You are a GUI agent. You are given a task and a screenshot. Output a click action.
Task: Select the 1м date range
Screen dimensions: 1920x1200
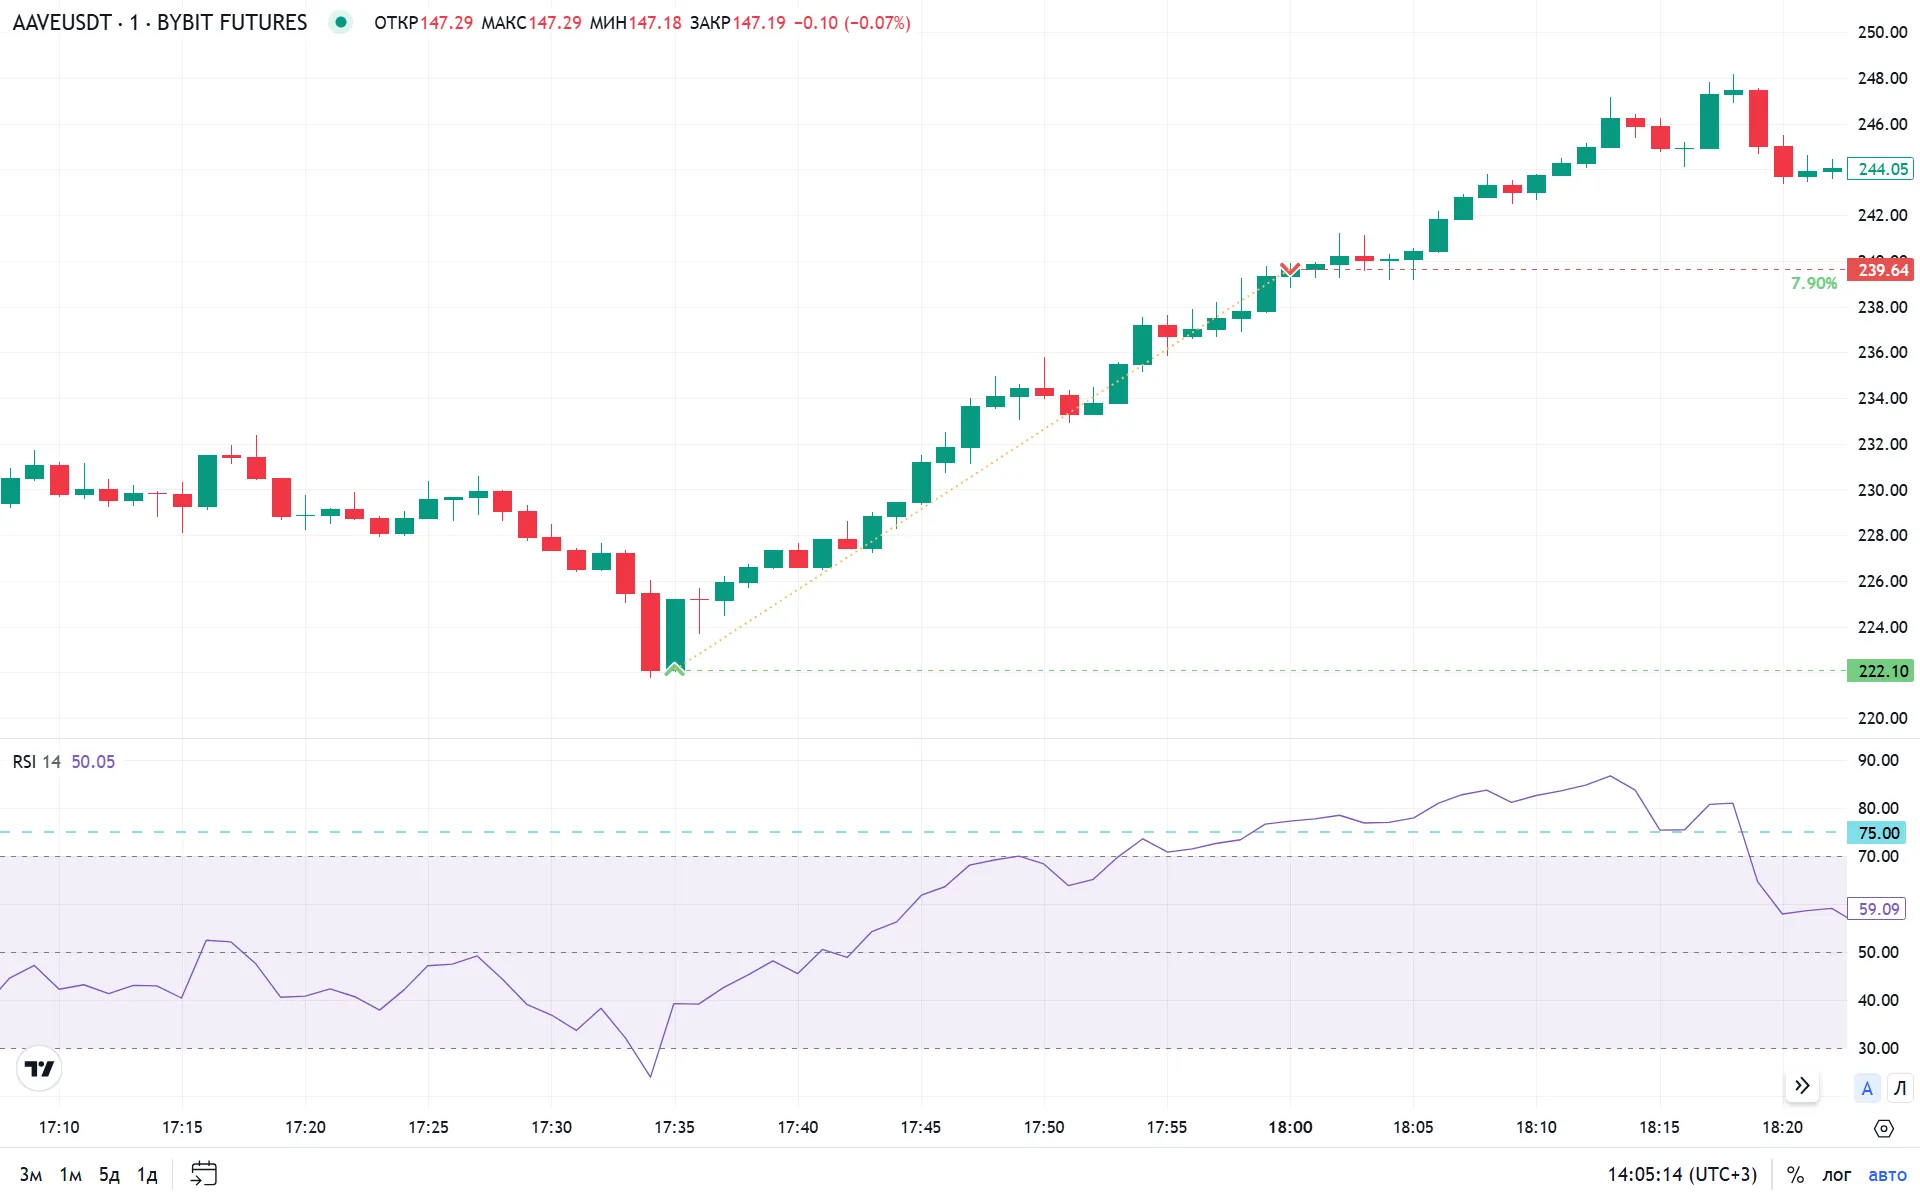[70, 1174]
